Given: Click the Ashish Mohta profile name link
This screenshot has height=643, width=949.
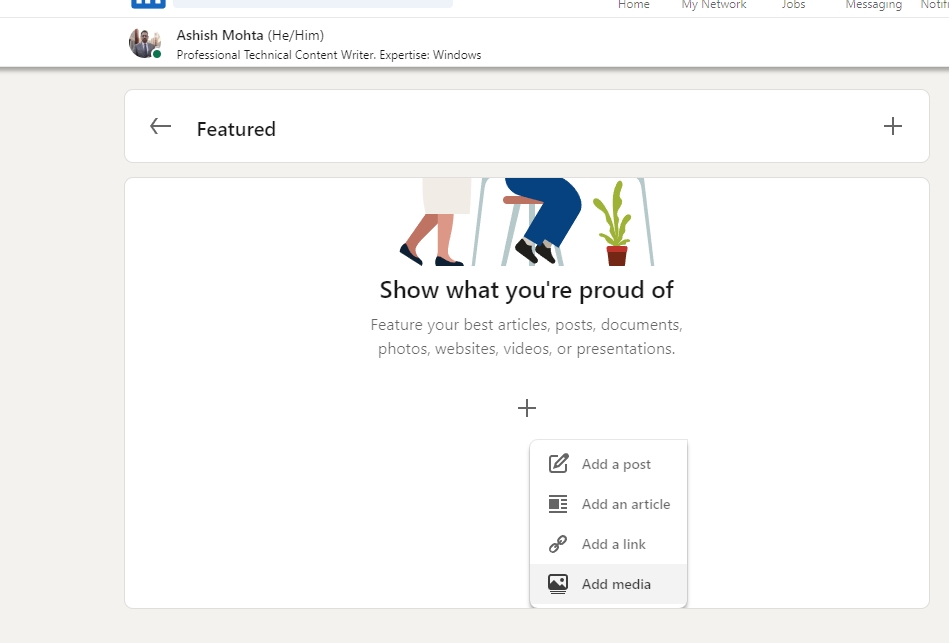Looking at the screenshot, I should coord(219,34).
